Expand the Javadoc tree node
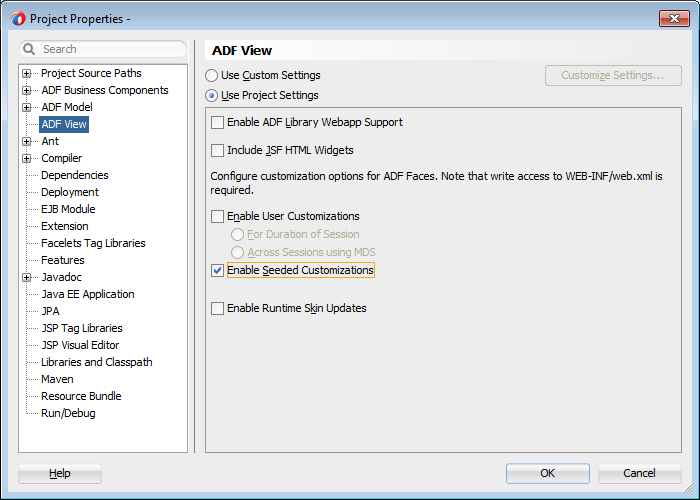Screen dimensions: 700x500 tap(27, 277)
